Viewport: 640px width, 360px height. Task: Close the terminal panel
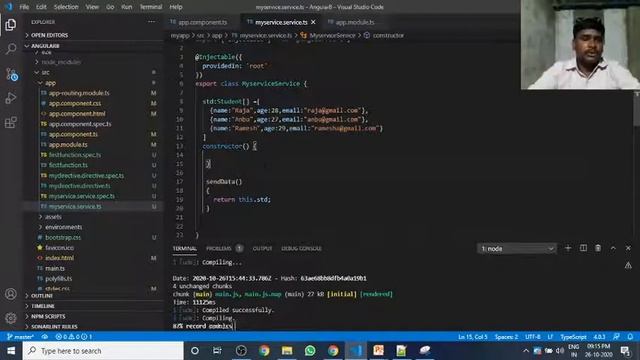point(628,248)
